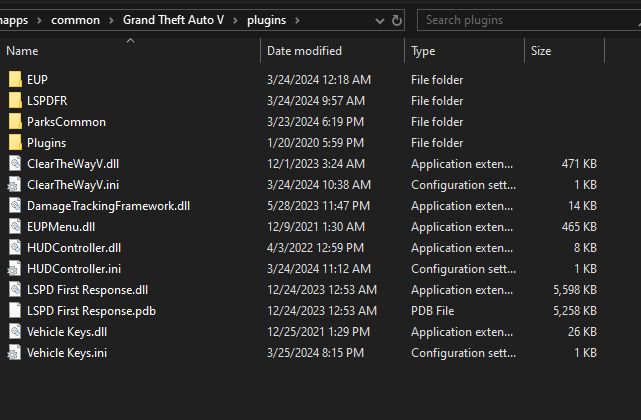Click the ClearTheWayV.ini file icon
The width and height of the screenshot is (641, 420).
point(15,184)
